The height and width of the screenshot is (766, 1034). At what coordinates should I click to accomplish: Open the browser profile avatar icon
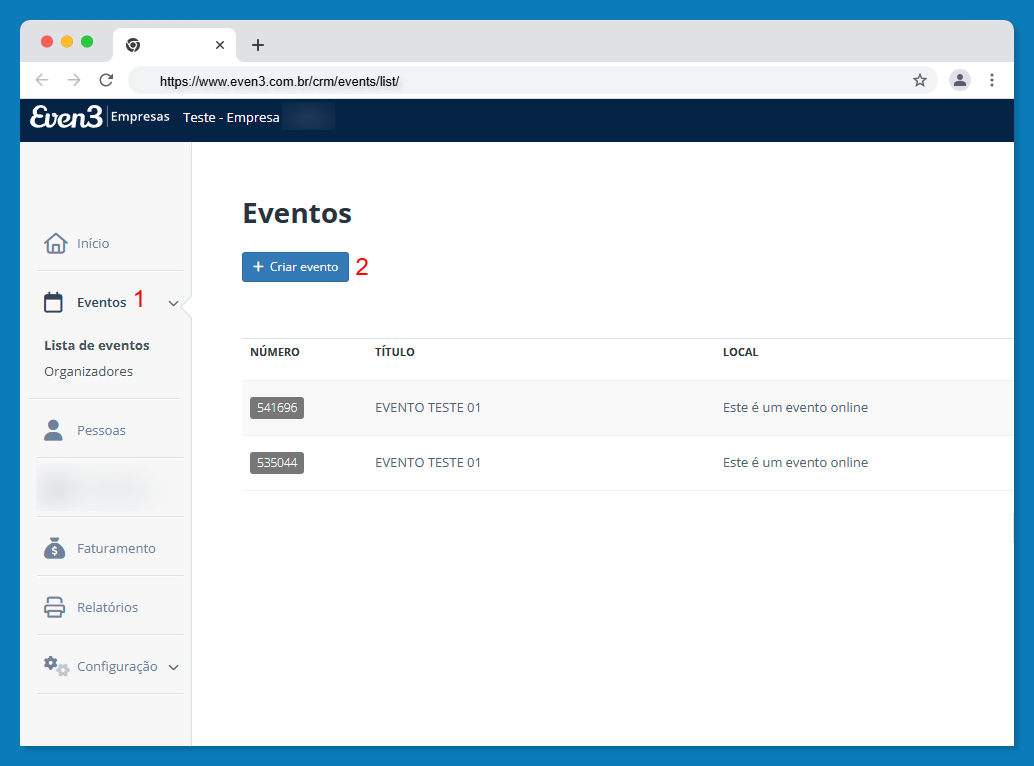click(960, 80)
